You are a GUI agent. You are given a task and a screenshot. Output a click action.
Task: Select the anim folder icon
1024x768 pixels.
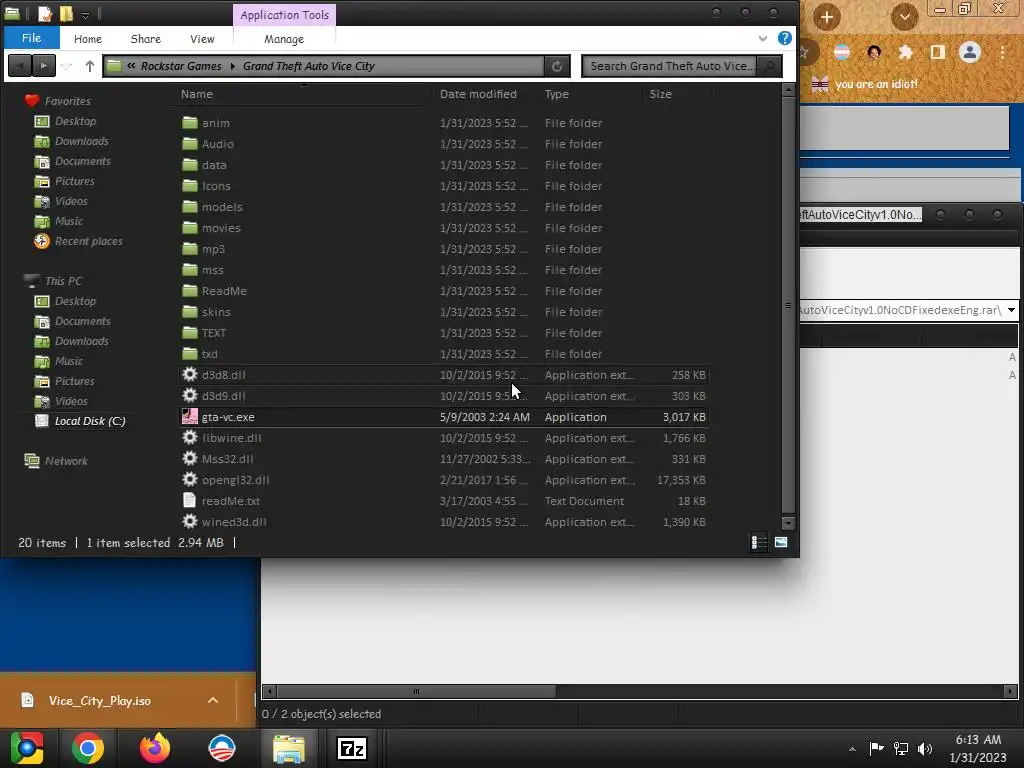click(x=189, y=123)
